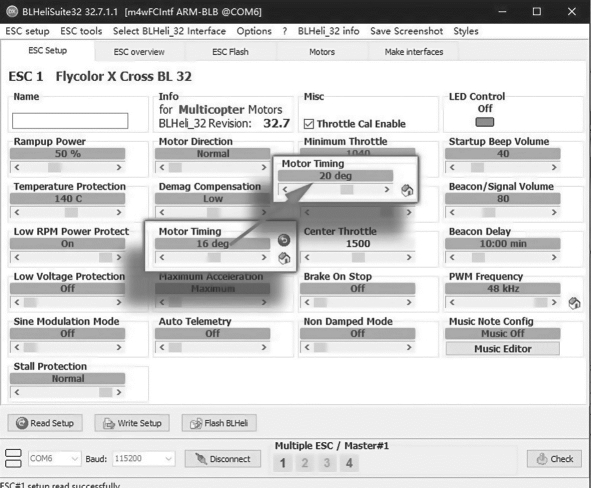Increase Beacon Delay with right arrow
The image size is (591, 488).
pos(554,257)
